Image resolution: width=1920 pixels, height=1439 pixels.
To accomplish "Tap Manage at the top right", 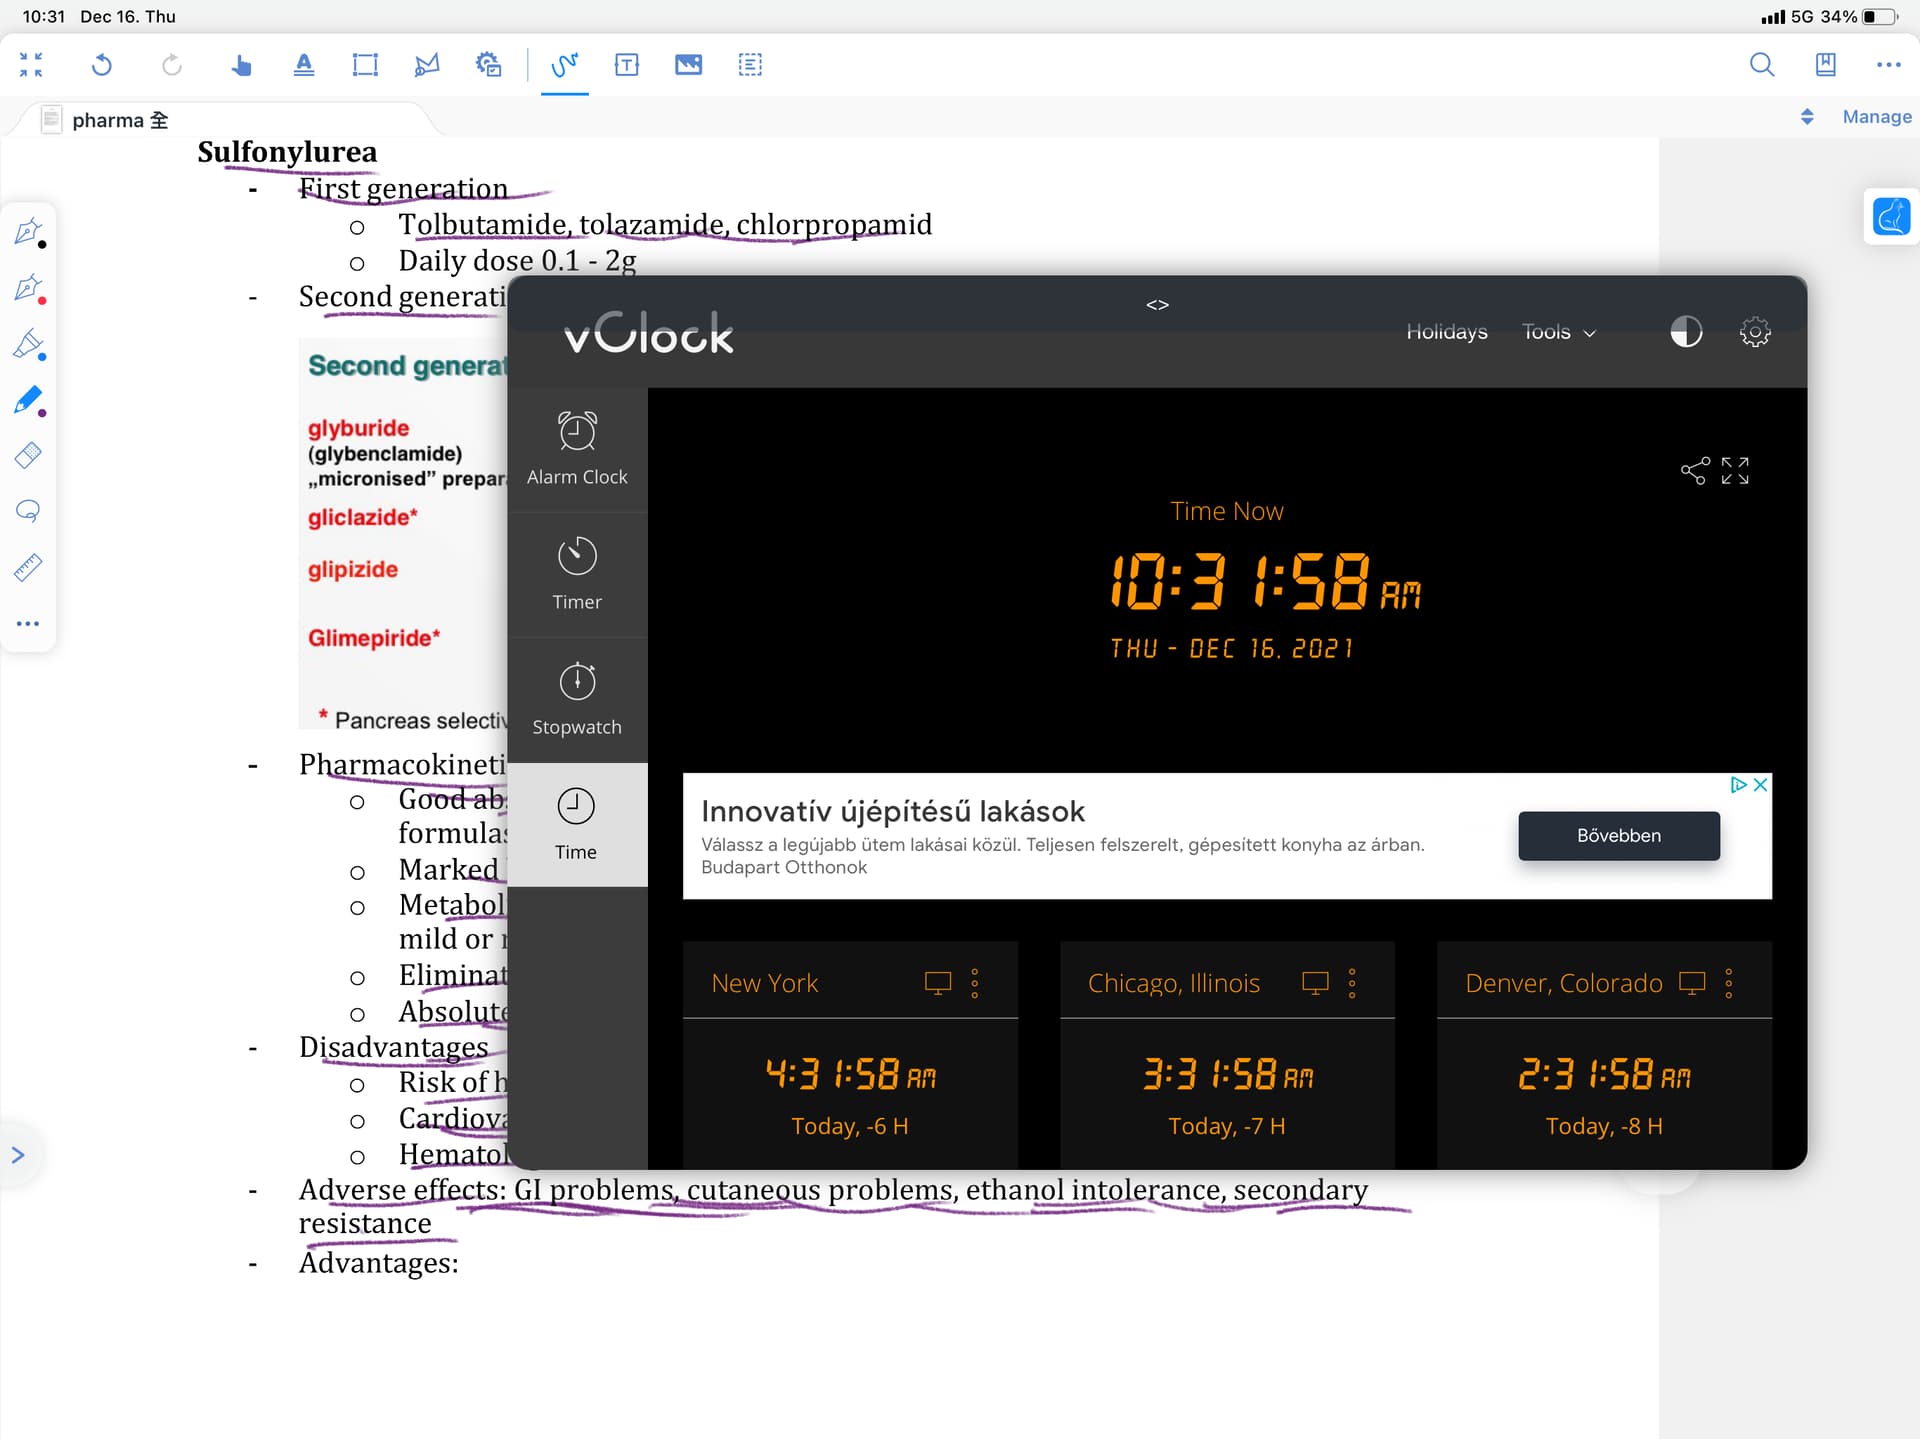I will 1876,117.
